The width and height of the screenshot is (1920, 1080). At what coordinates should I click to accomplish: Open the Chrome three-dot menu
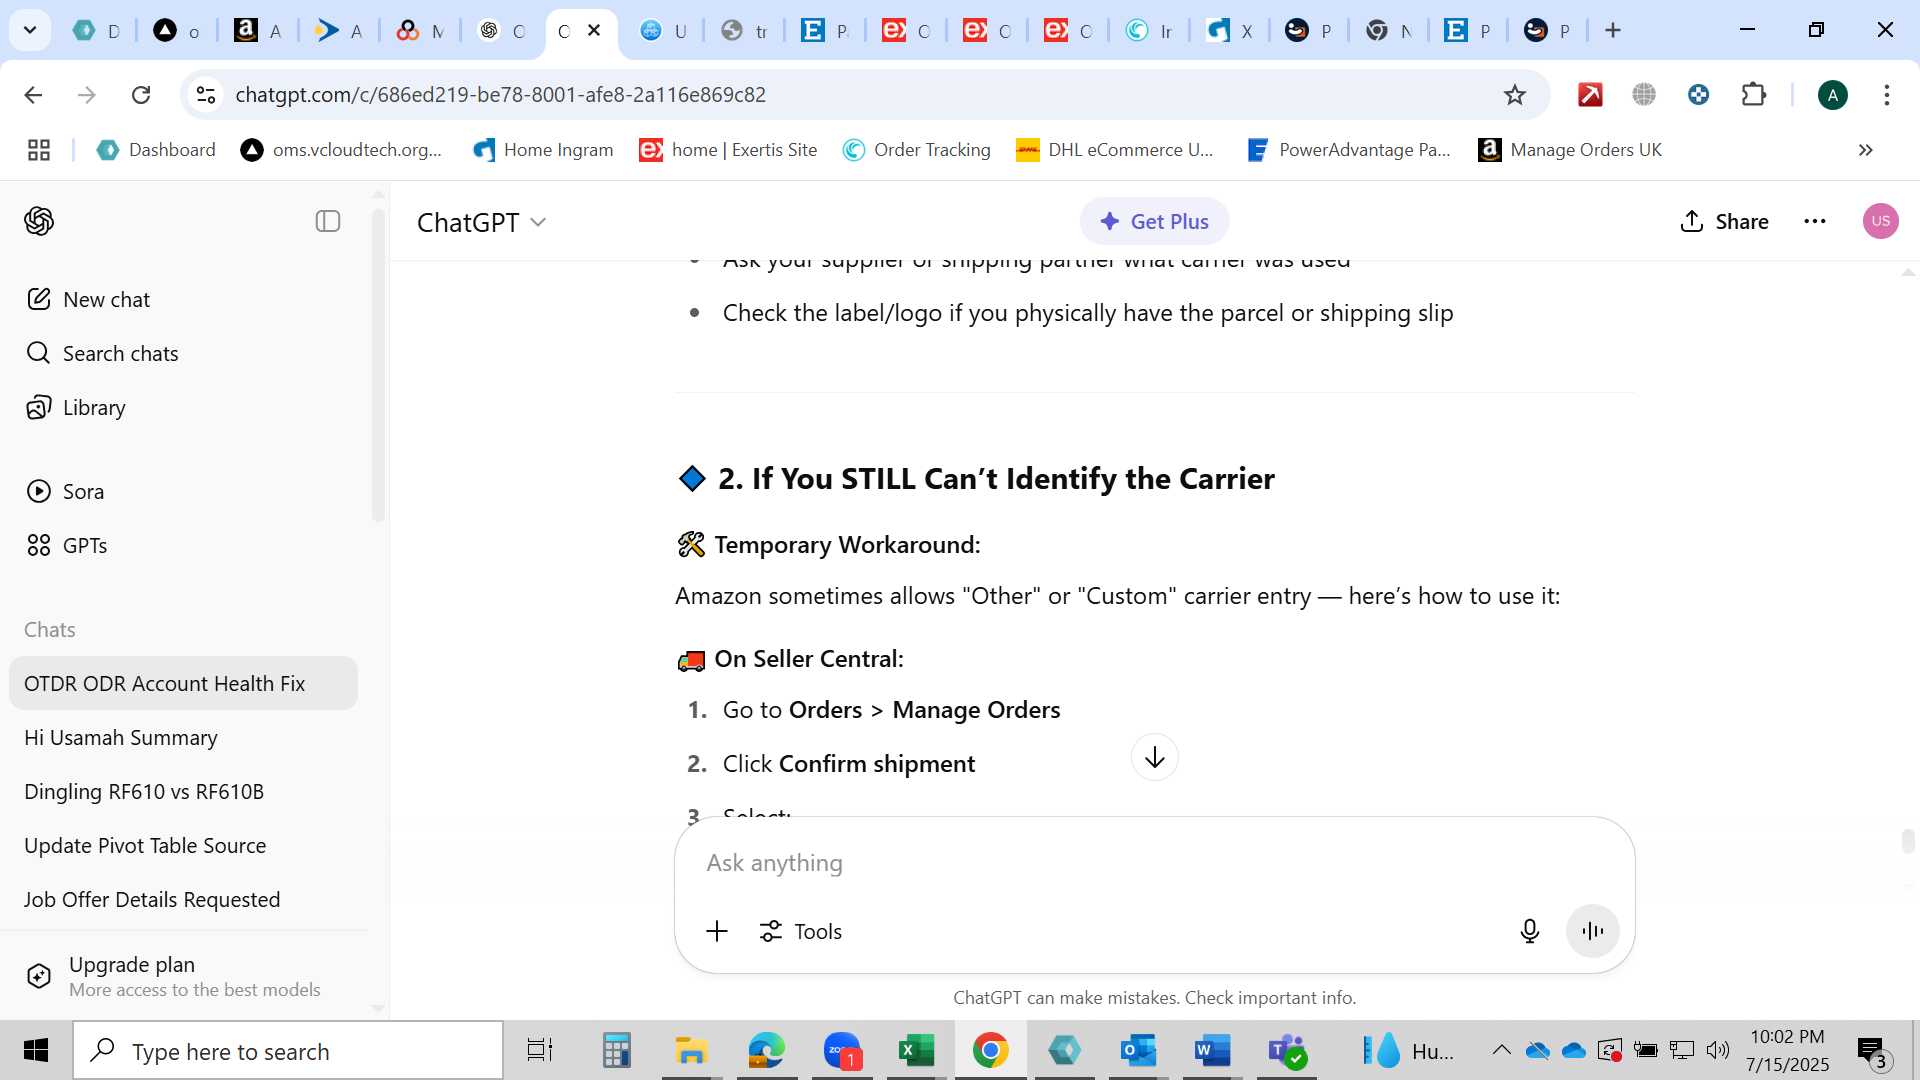tap(1886, 95)
